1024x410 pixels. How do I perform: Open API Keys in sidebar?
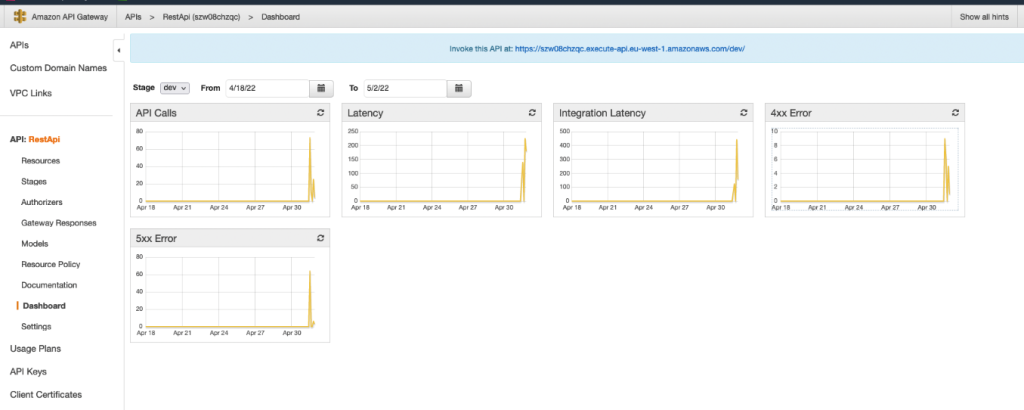tap(28, 371)
